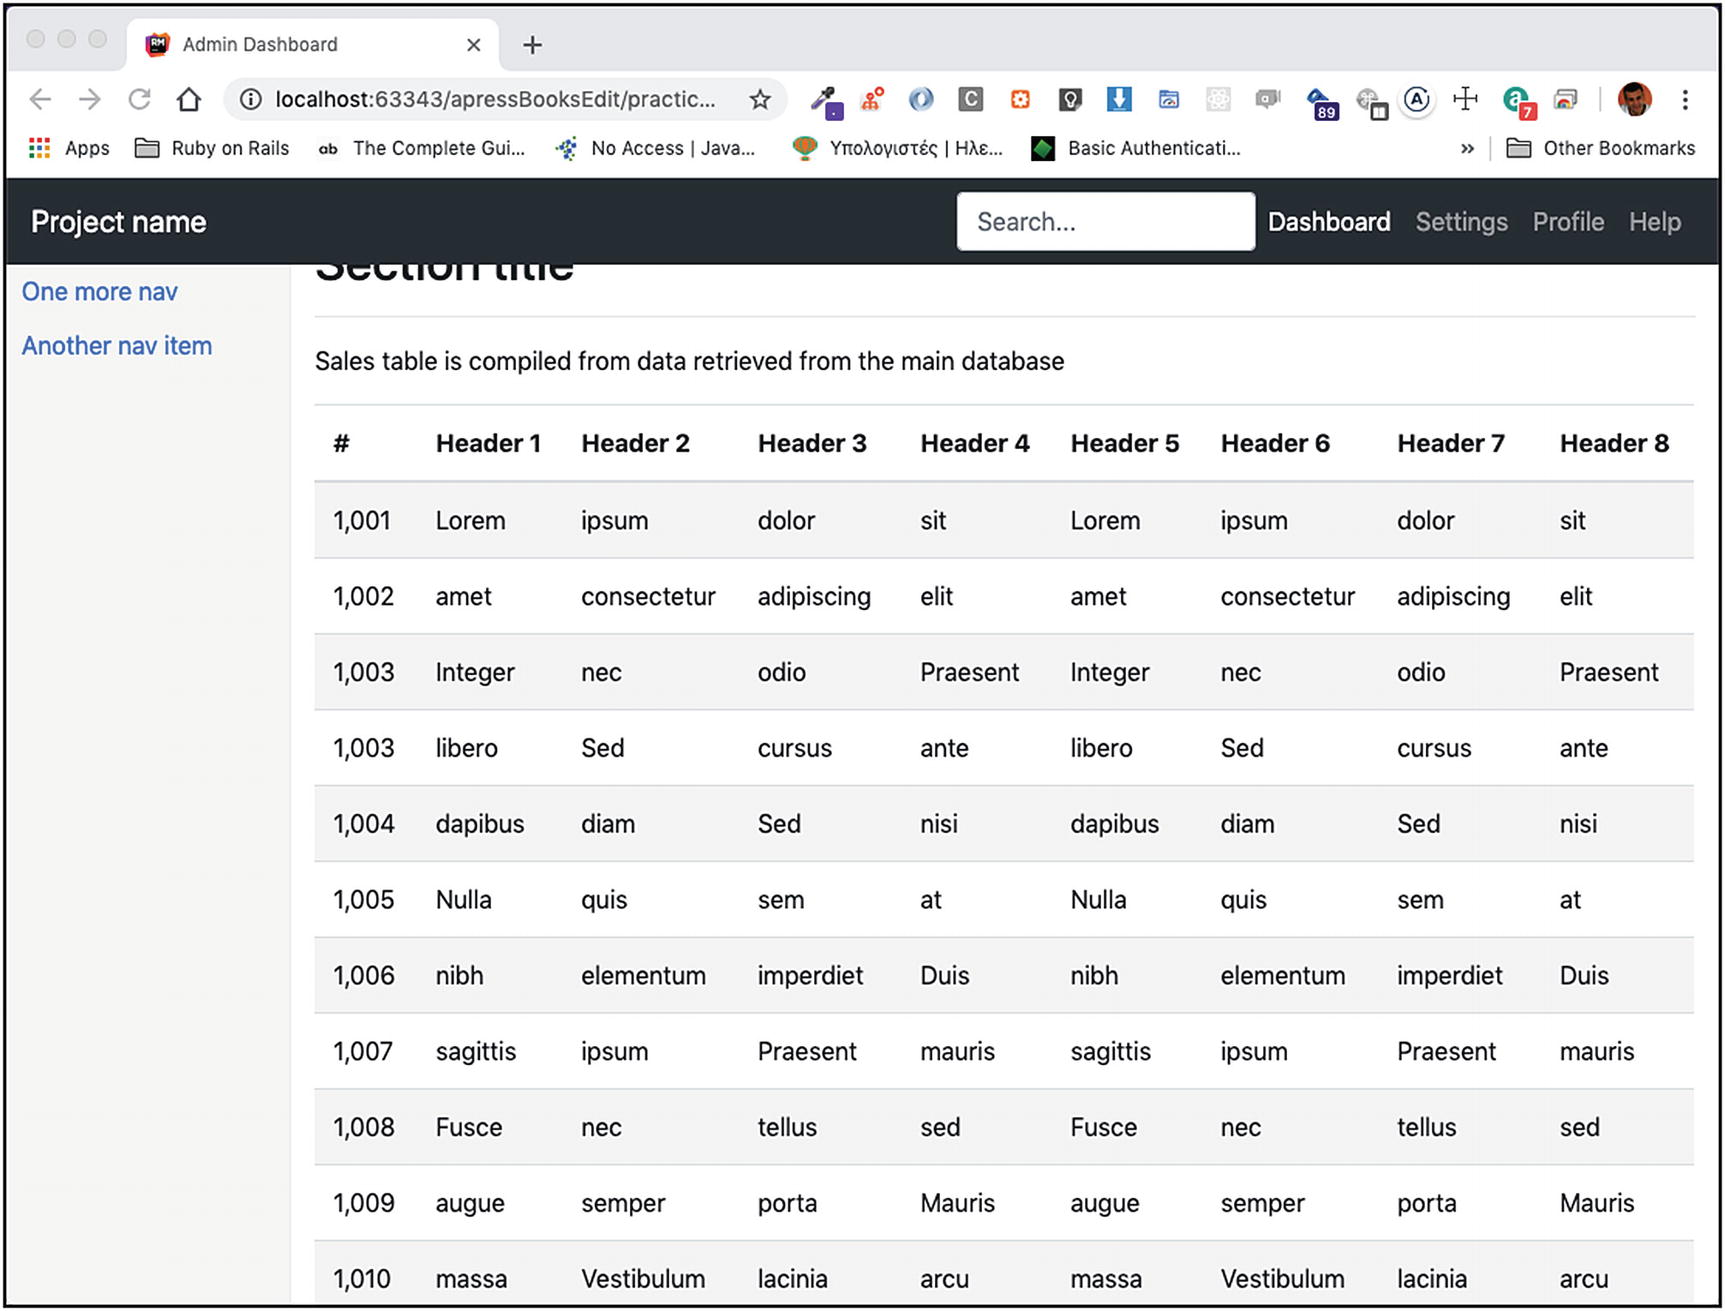Click the user profile avatar in toolbar
Screen dimensions: 1725x1311
point(1634,99)
